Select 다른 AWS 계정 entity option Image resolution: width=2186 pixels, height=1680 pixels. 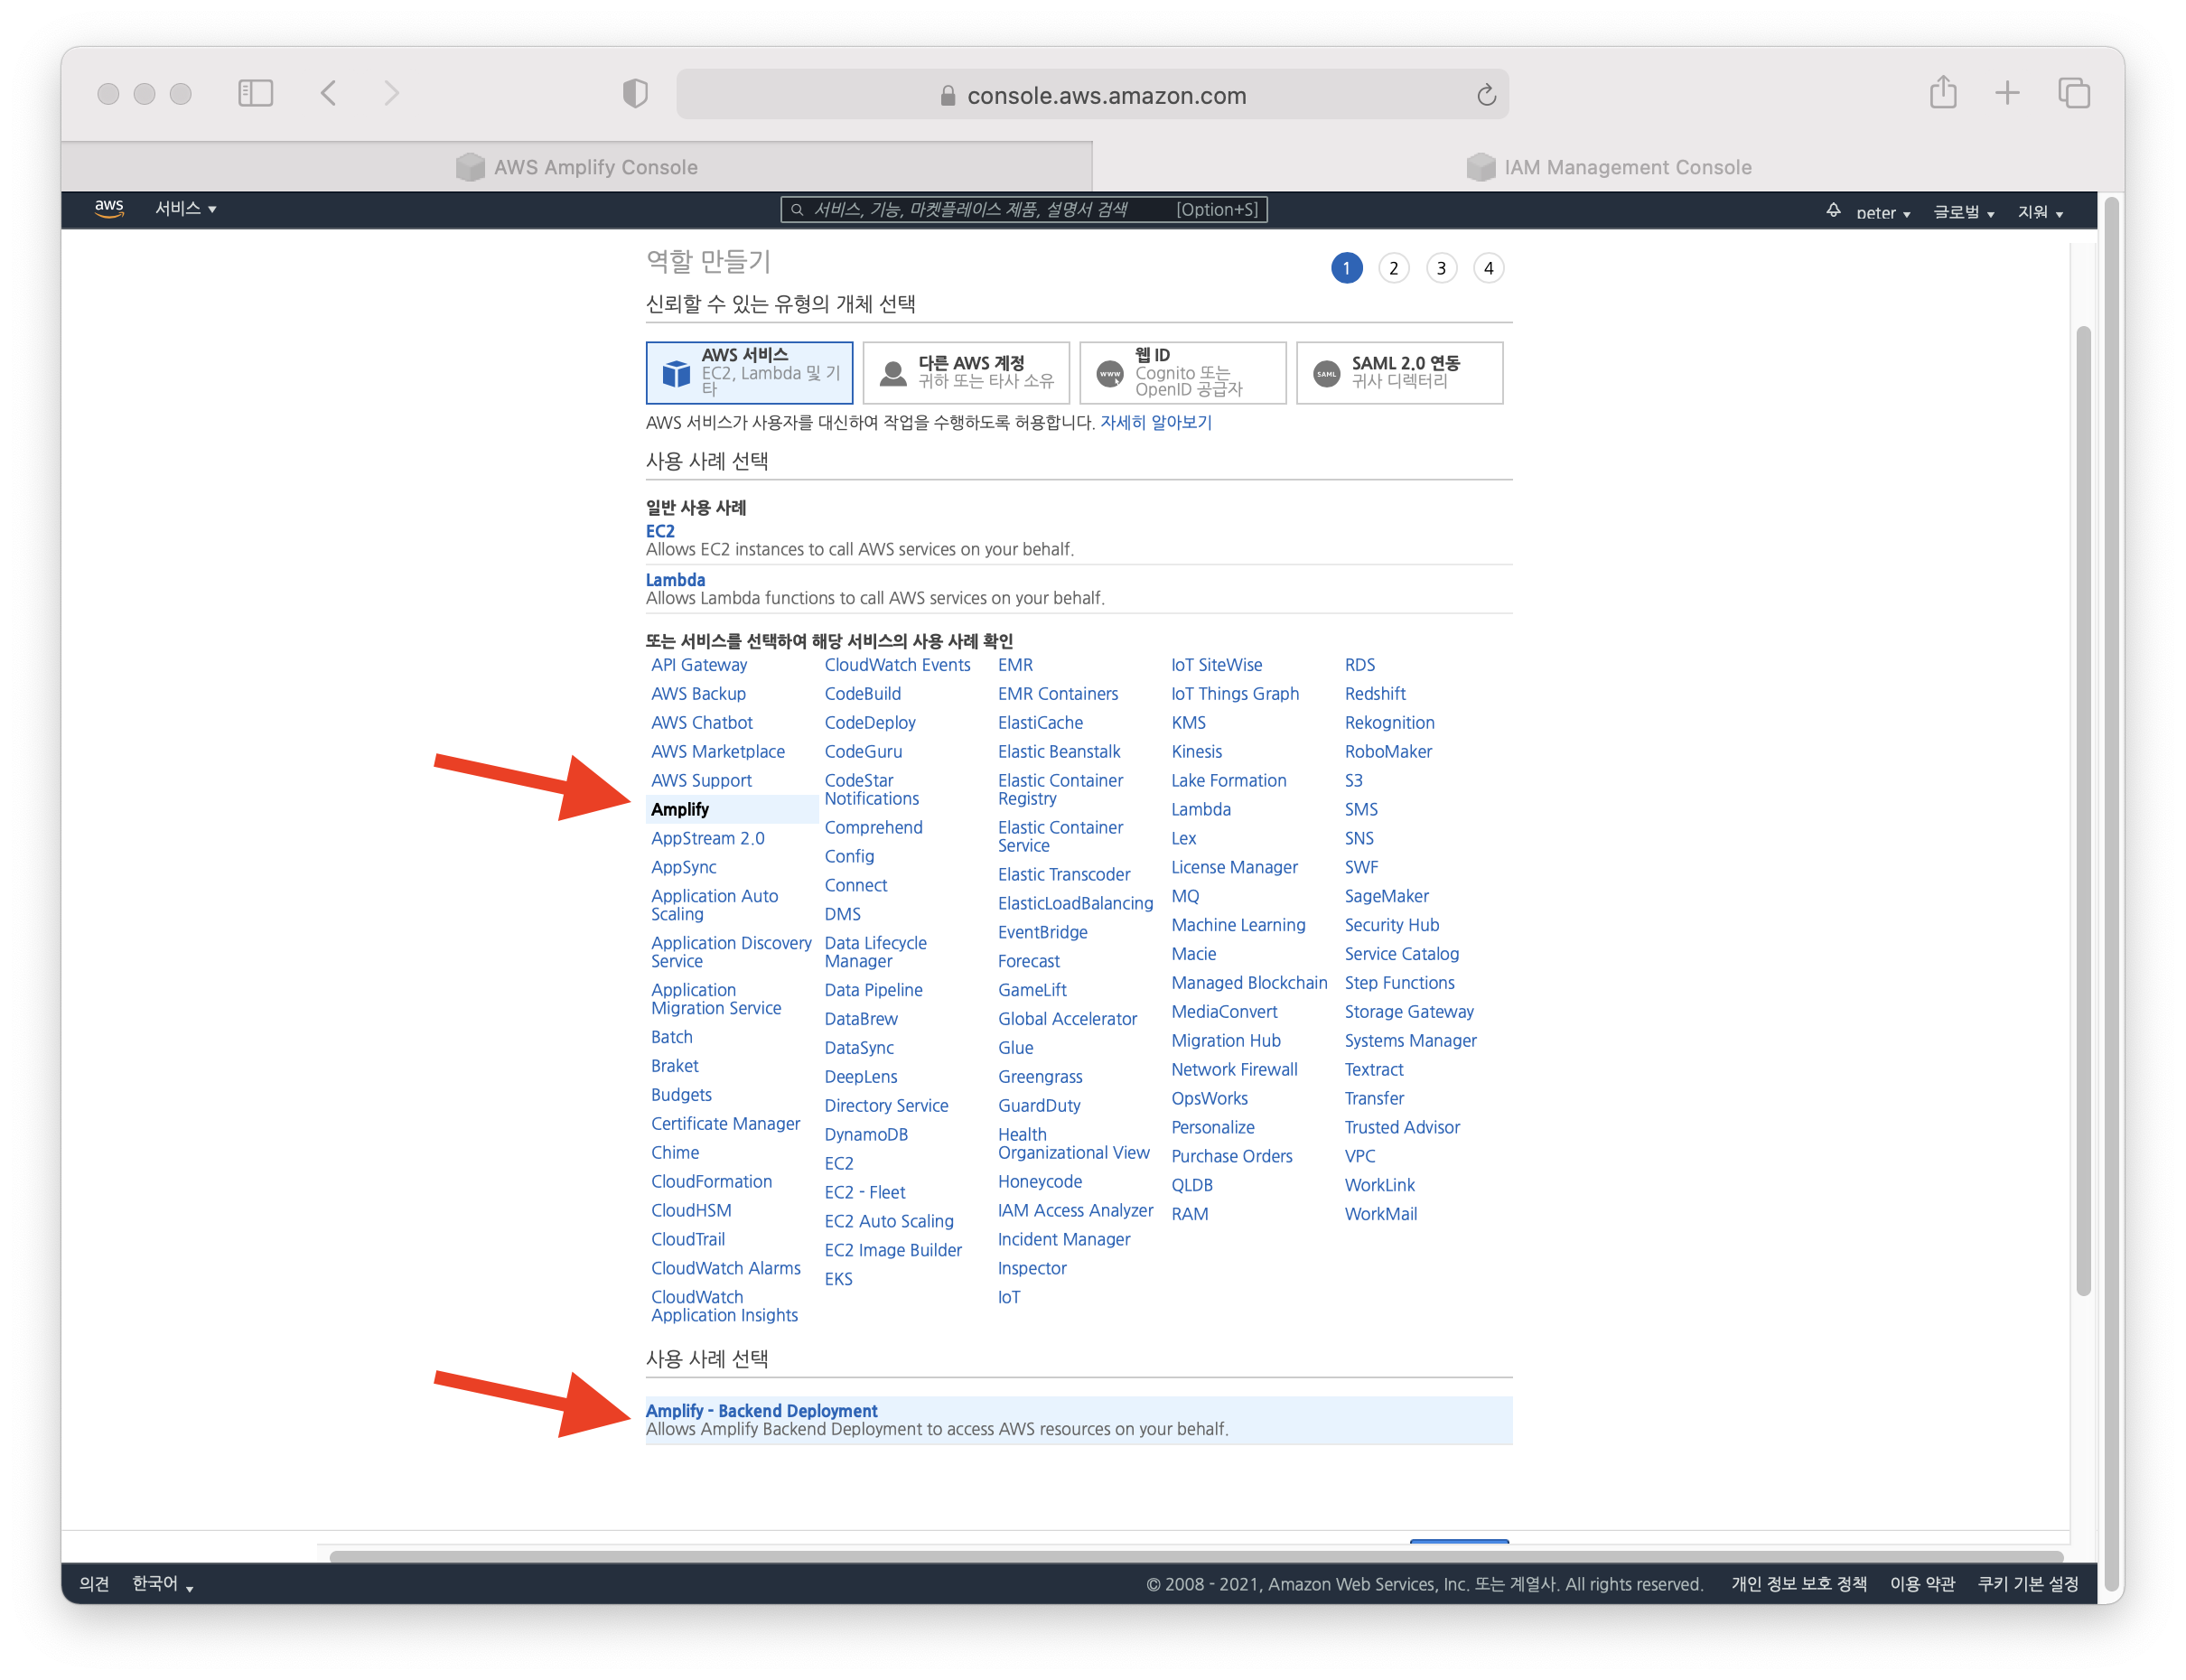966,373
